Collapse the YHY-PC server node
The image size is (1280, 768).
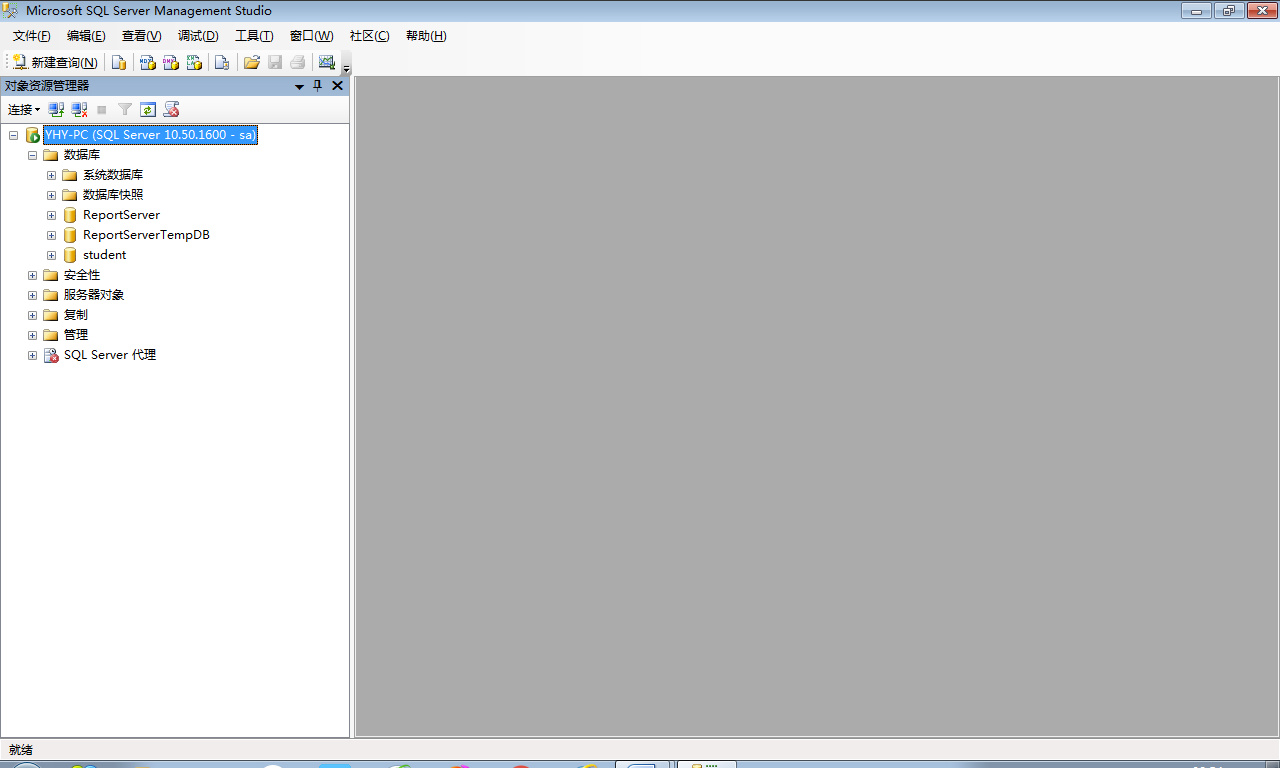tap(13, 135)
